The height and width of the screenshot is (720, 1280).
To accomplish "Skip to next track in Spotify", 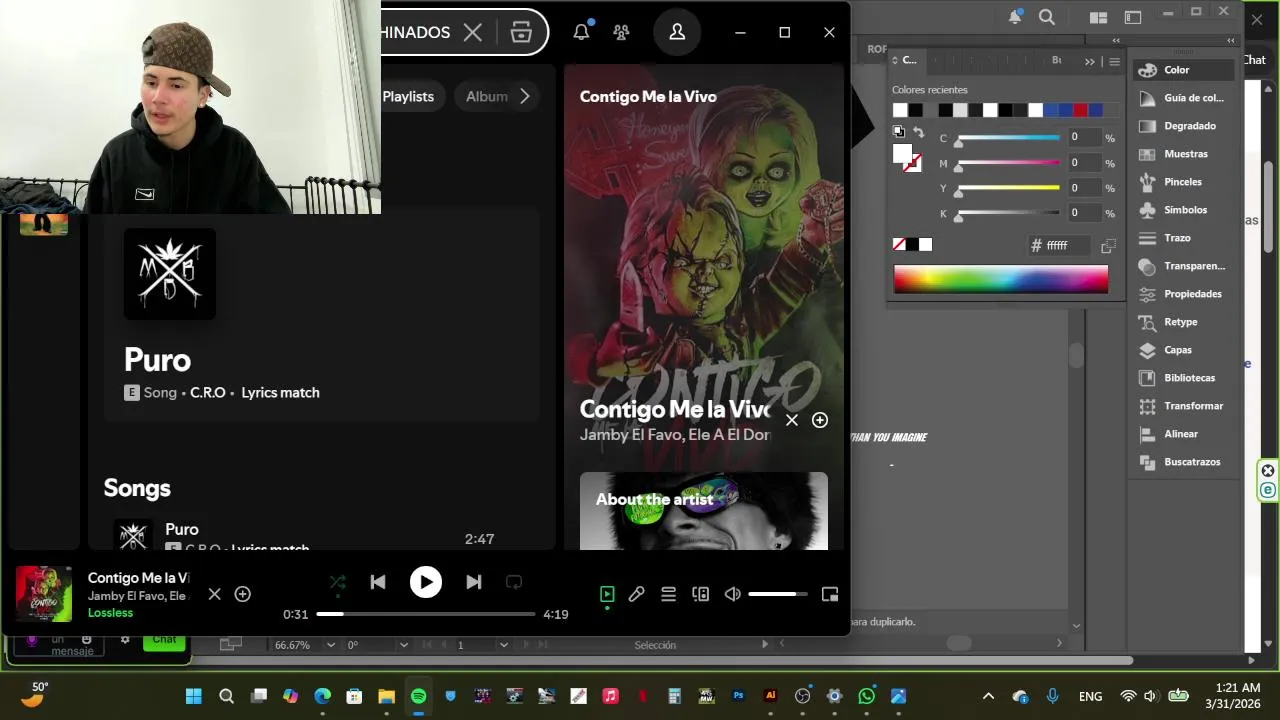I will (474, 582).
